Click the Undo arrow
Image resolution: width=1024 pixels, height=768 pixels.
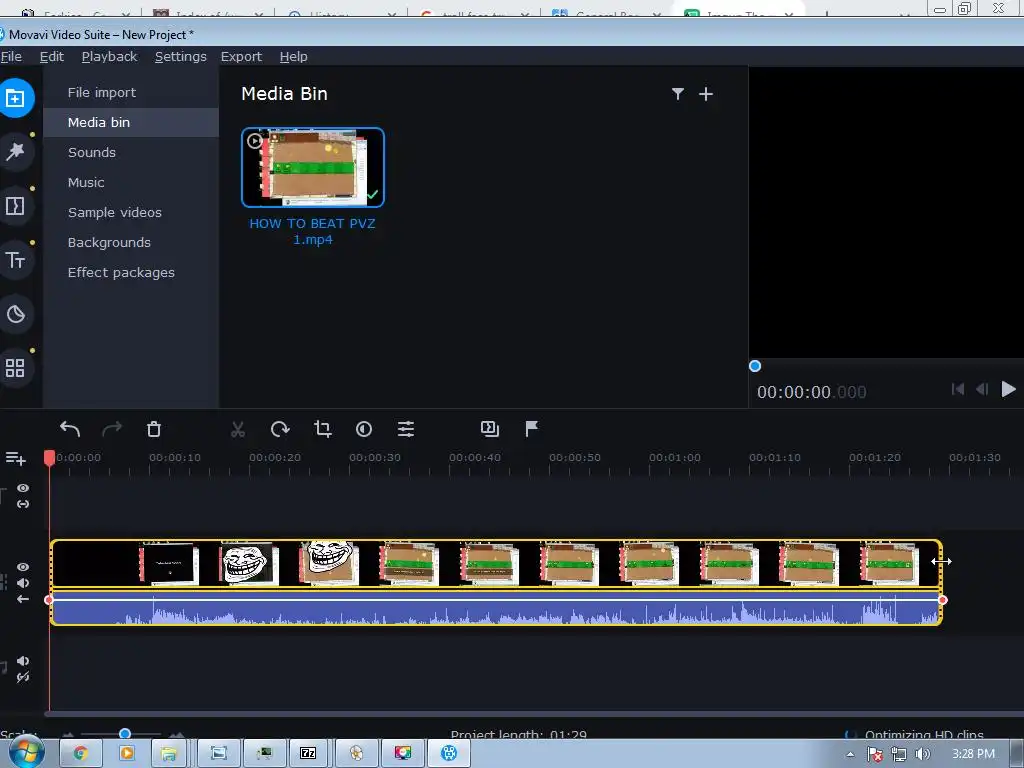click(x=70, y=429)
